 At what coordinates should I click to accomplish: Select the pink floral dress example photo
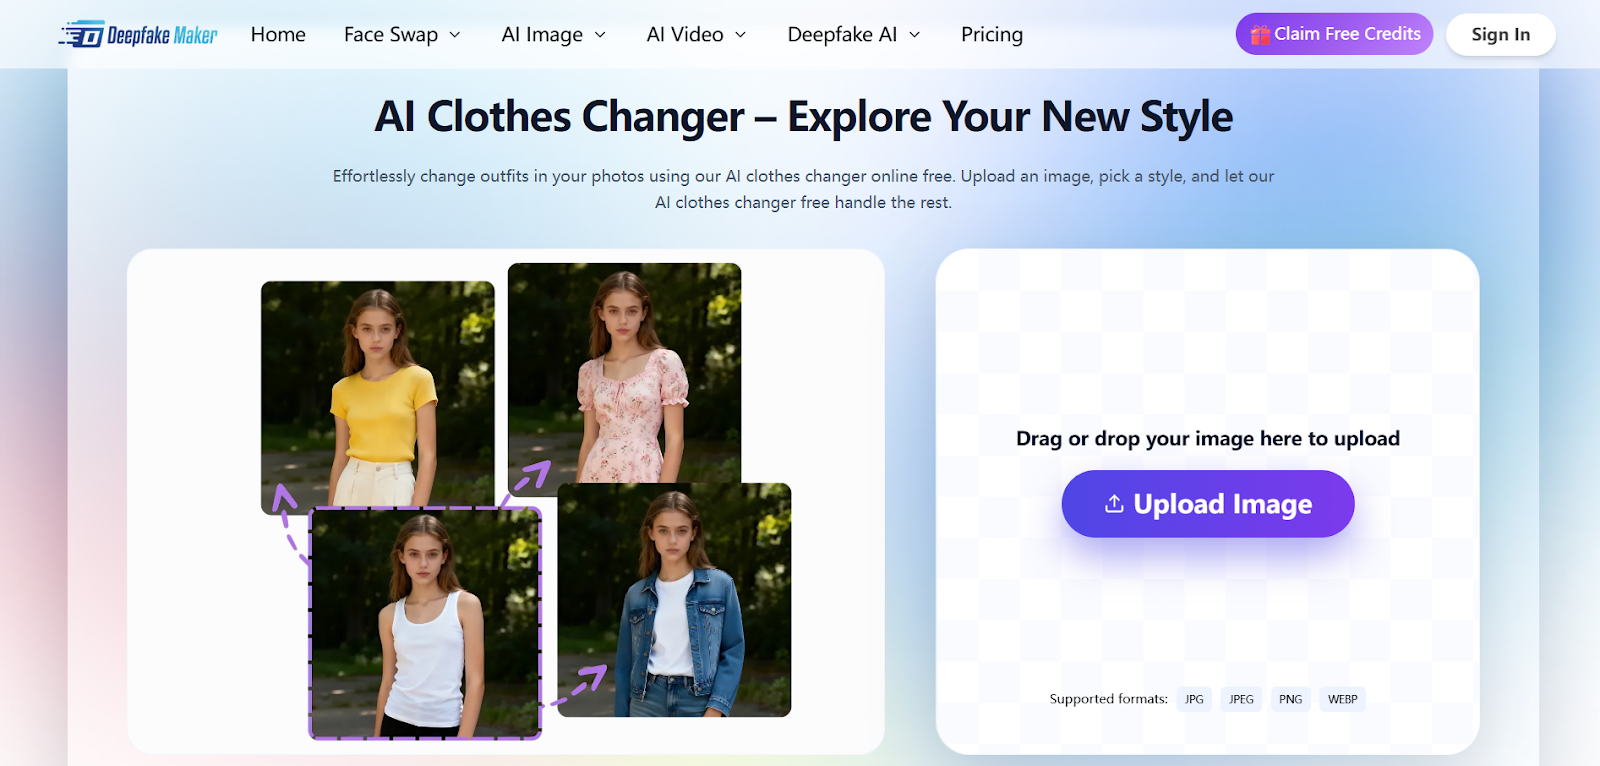pos(624,370)
